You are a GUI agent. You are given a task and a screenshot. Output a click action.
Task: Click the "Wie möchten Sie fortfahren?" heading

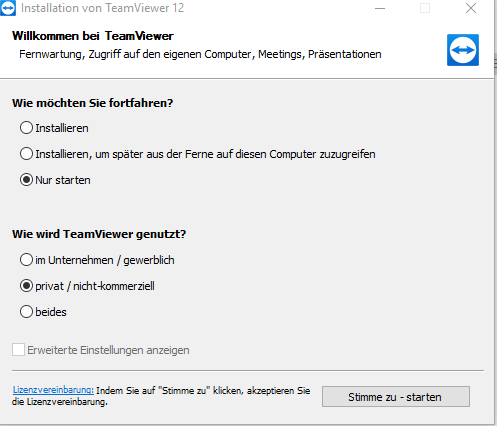click(93, 103)
